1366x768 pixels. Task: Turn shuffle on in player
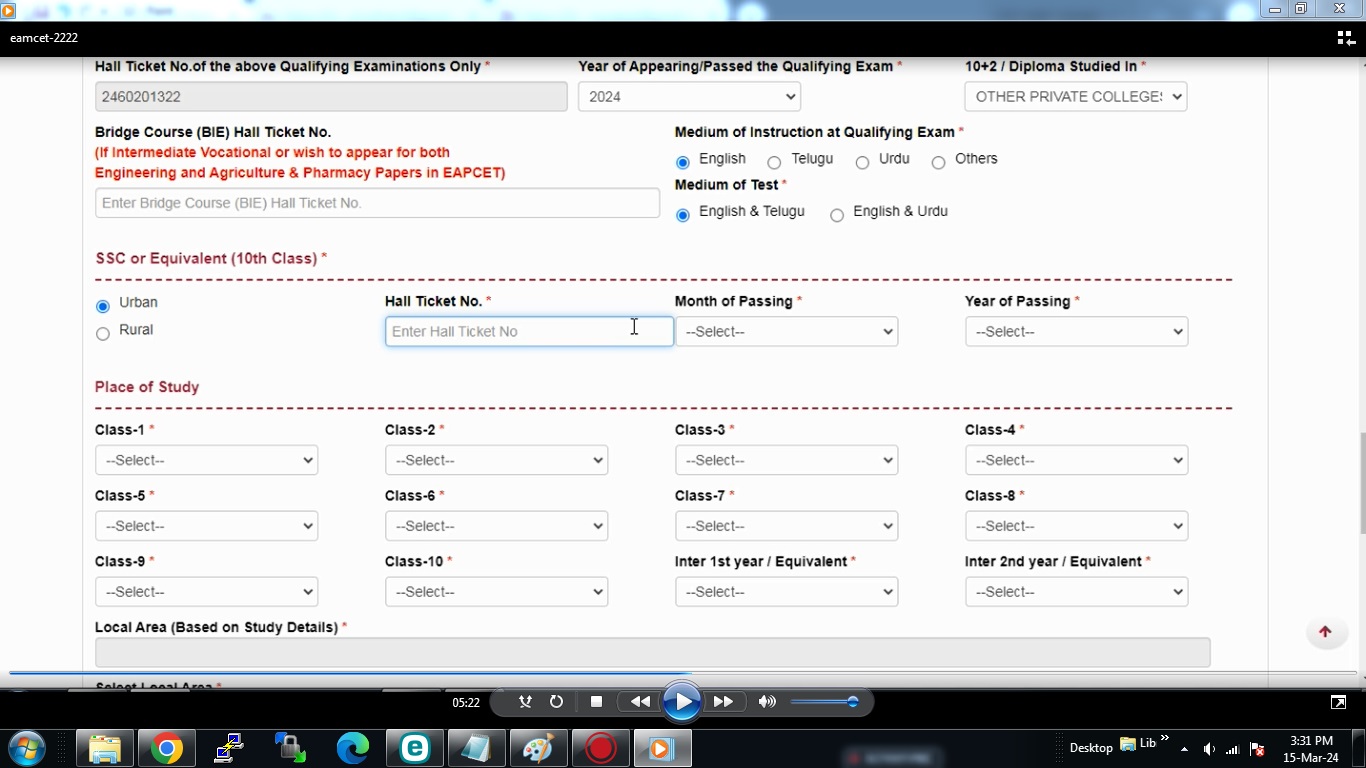tap(525, 702)
